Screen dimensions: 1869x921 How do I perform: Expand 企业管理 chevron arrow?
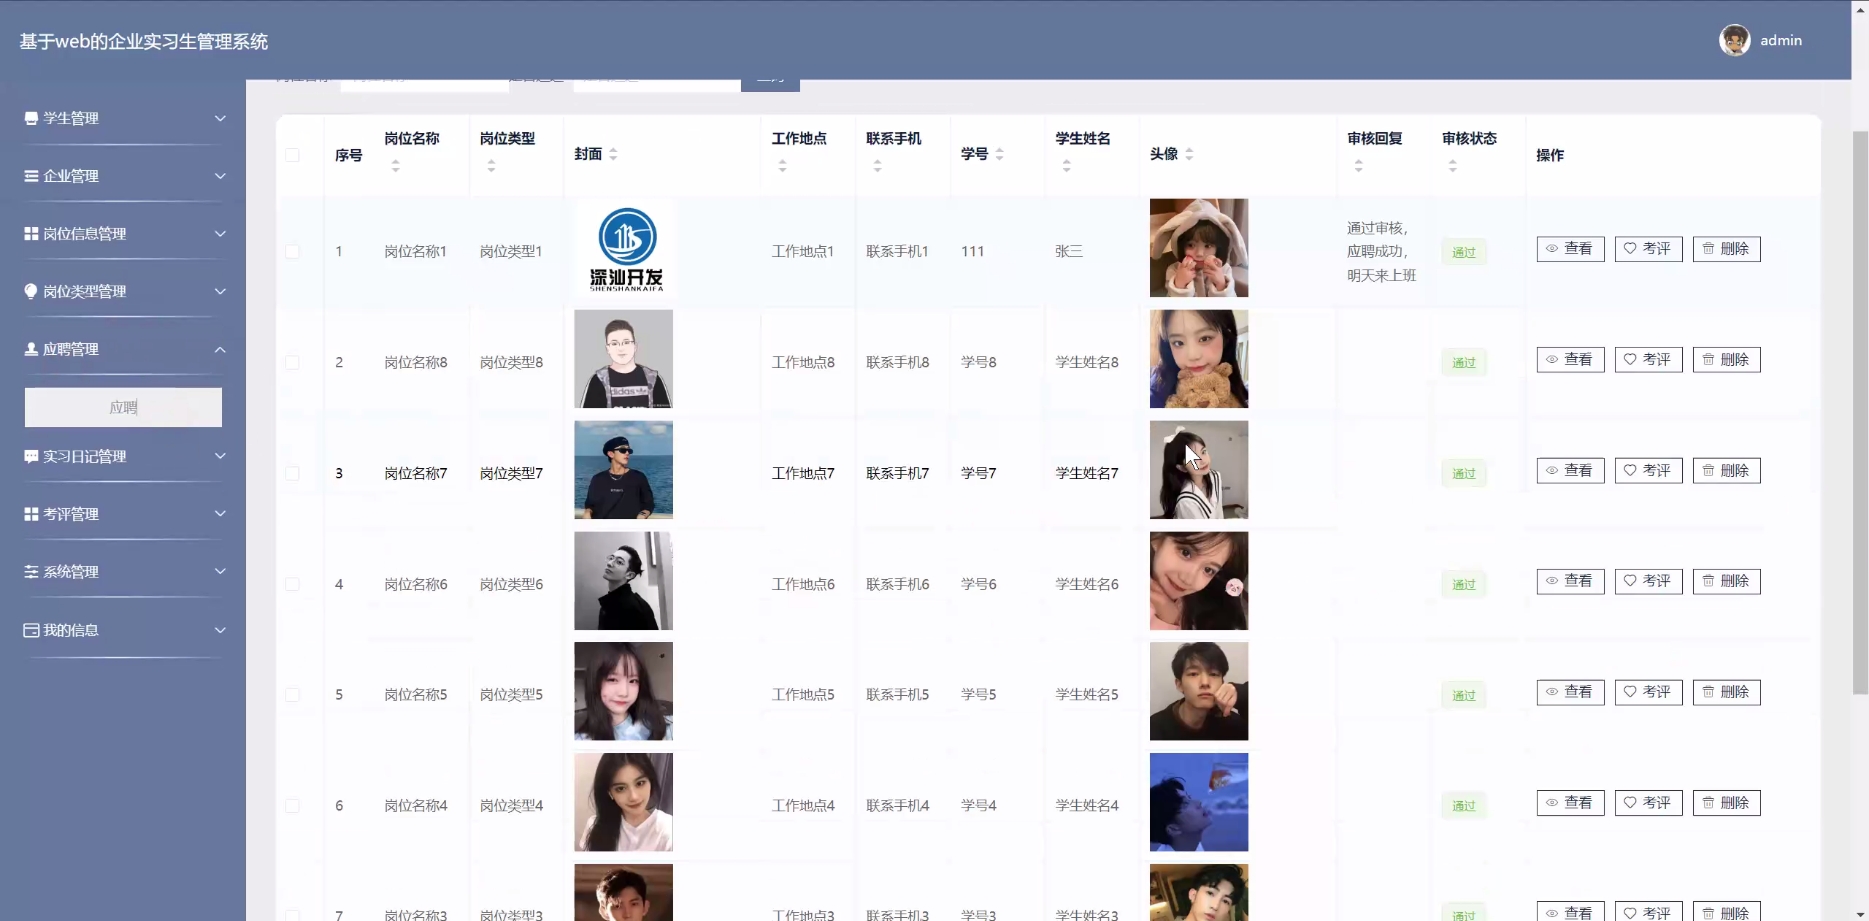(x=220, y=176)
